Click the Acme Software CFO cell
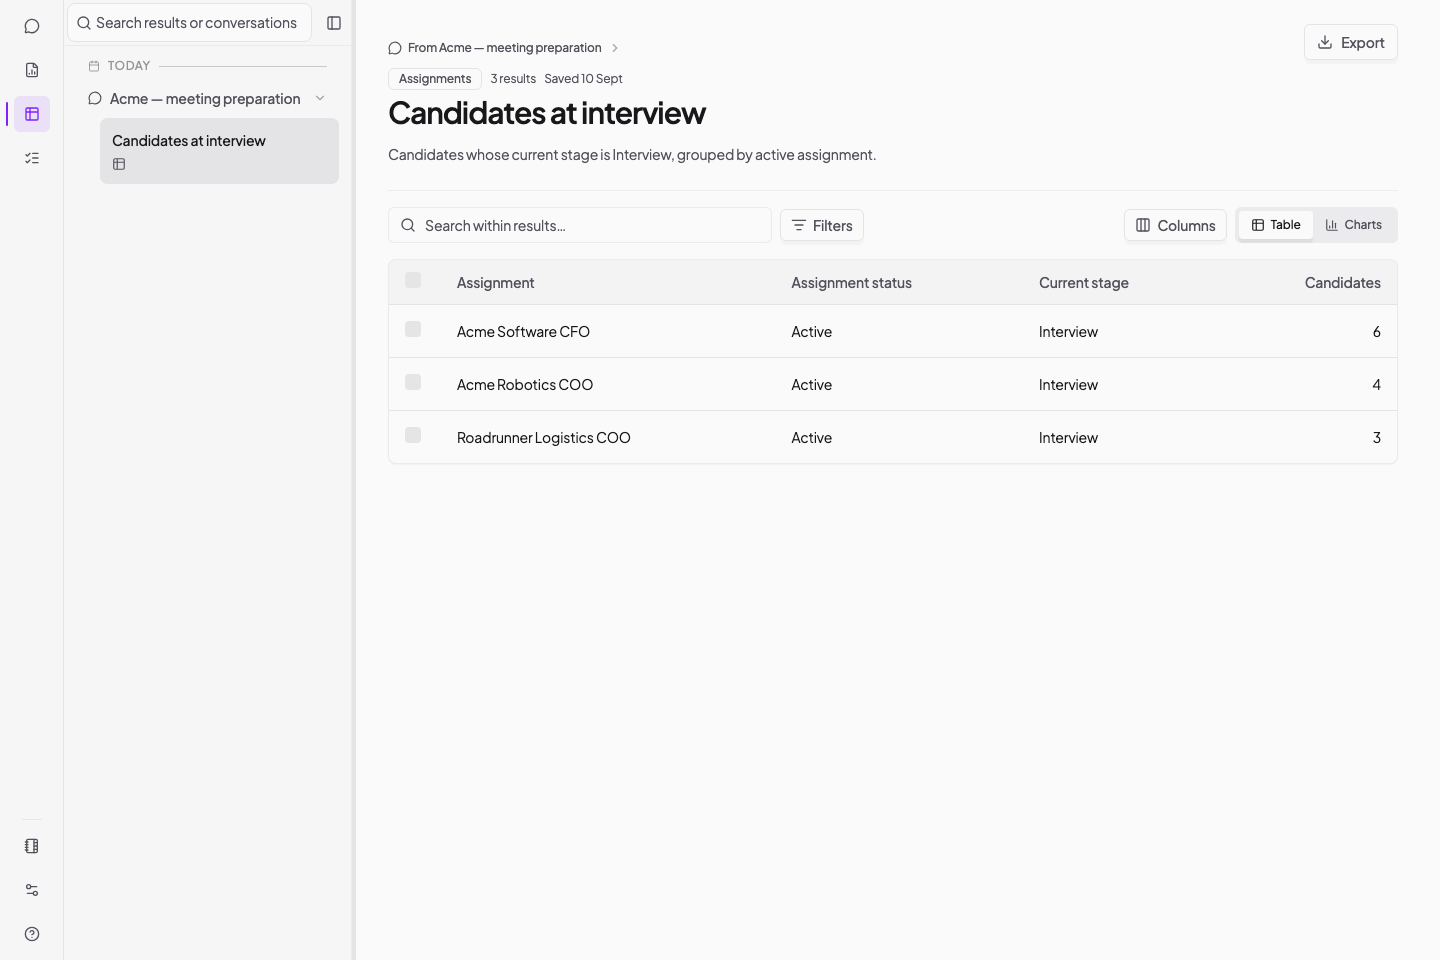 click(523, 332)
